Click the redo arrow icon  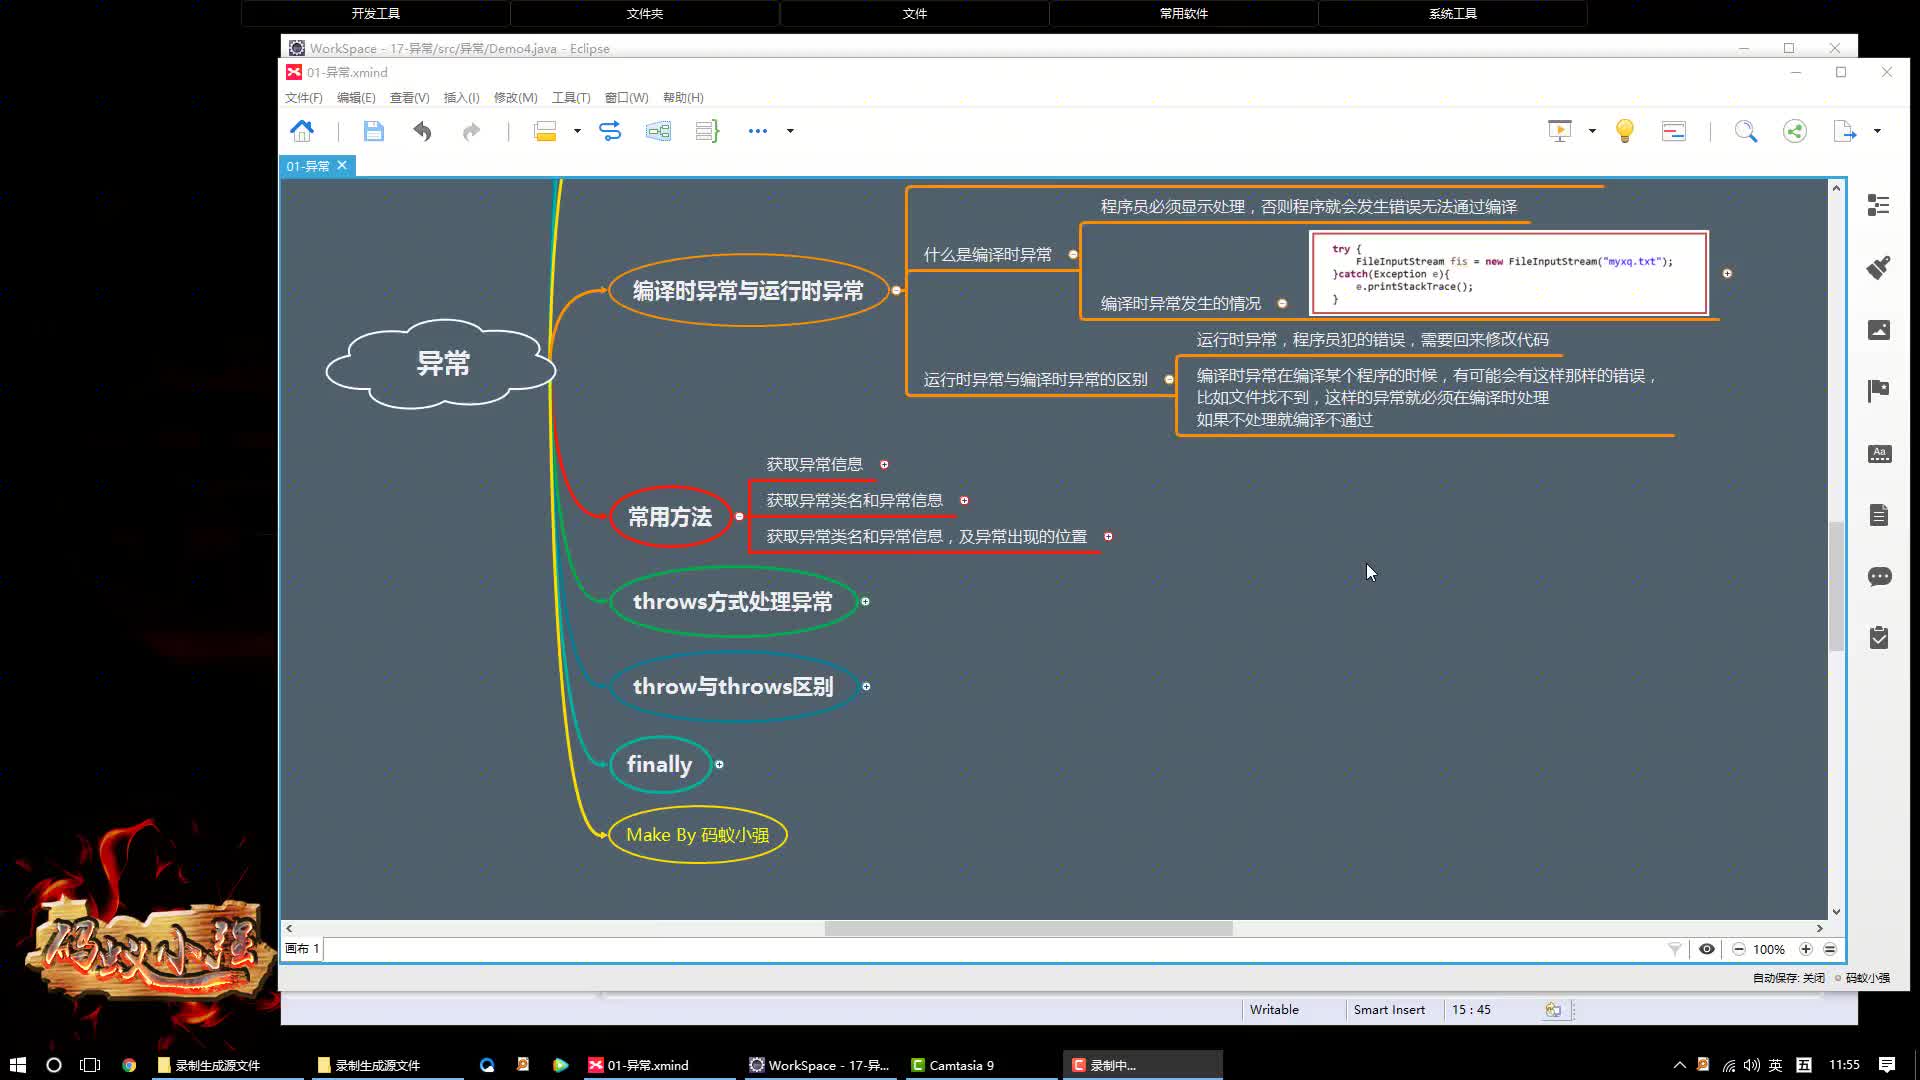pos(471,131)
